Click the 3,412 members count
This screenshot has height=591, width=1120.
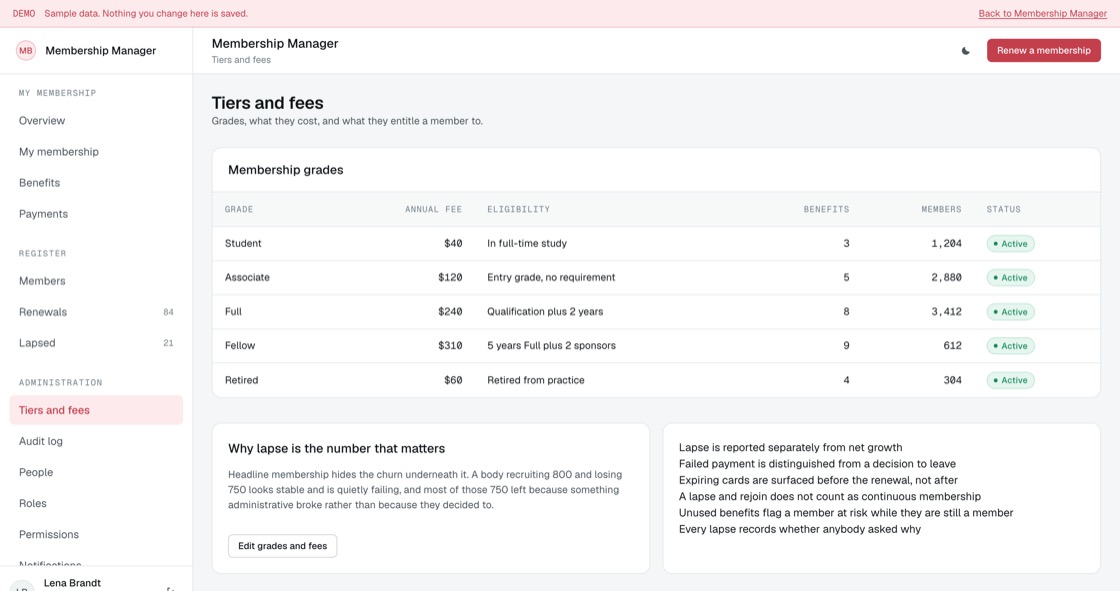[x=946, y=312]
